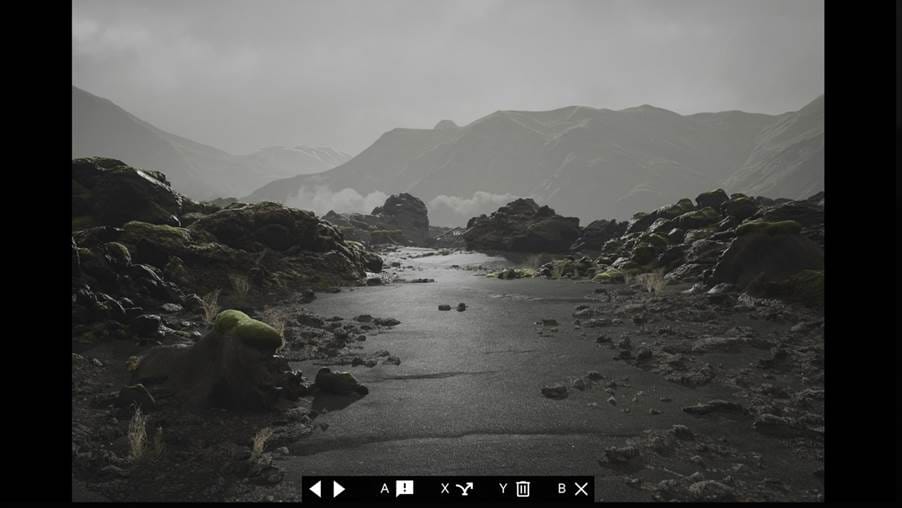Go to the previous screenshot with left arrow
This screenshot has width=902, height=508.
pos(315,489)
